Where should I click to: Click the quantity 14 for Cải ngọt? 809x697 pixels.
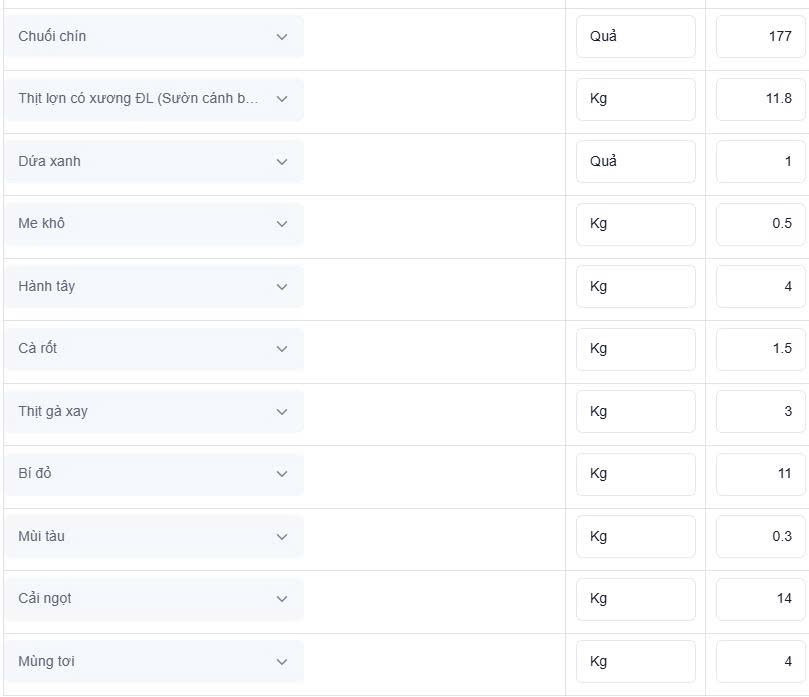tap(761, 598)
